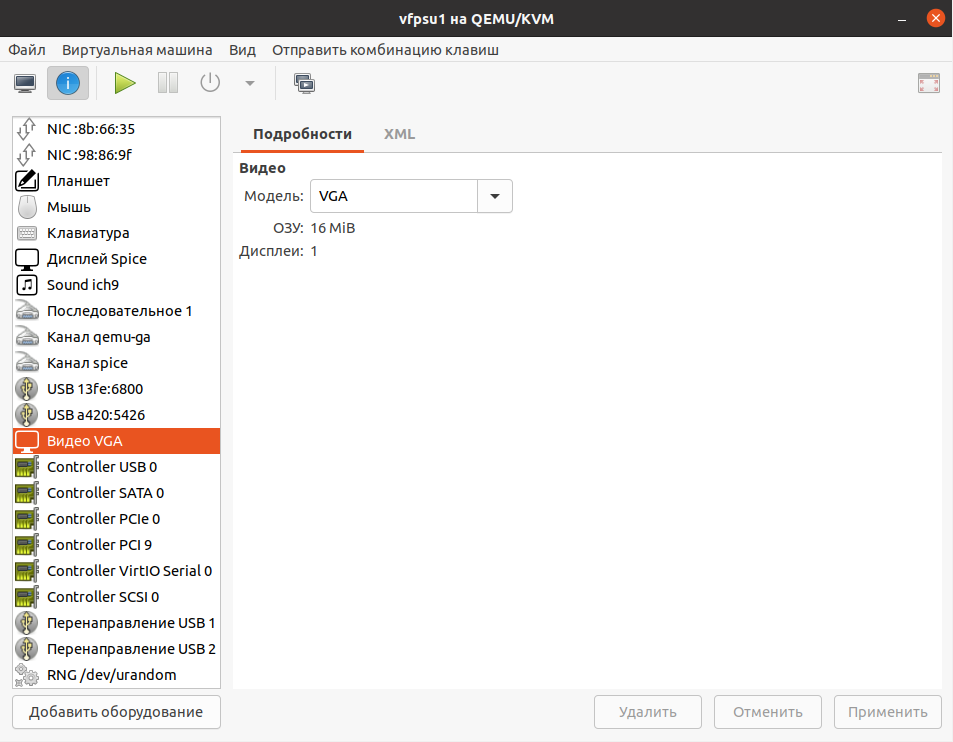Select Controller PCI 9 icon
The height and width of the screenshot is (742, 953).
[x=27, y=545]
